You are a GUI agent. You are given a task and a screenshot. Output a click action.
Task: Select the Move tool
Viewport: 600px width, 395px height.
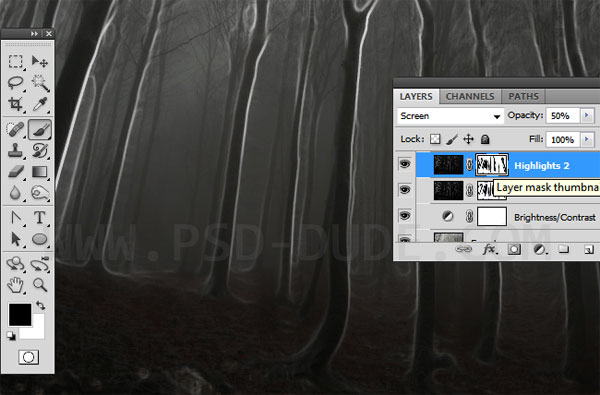(40, 61)
